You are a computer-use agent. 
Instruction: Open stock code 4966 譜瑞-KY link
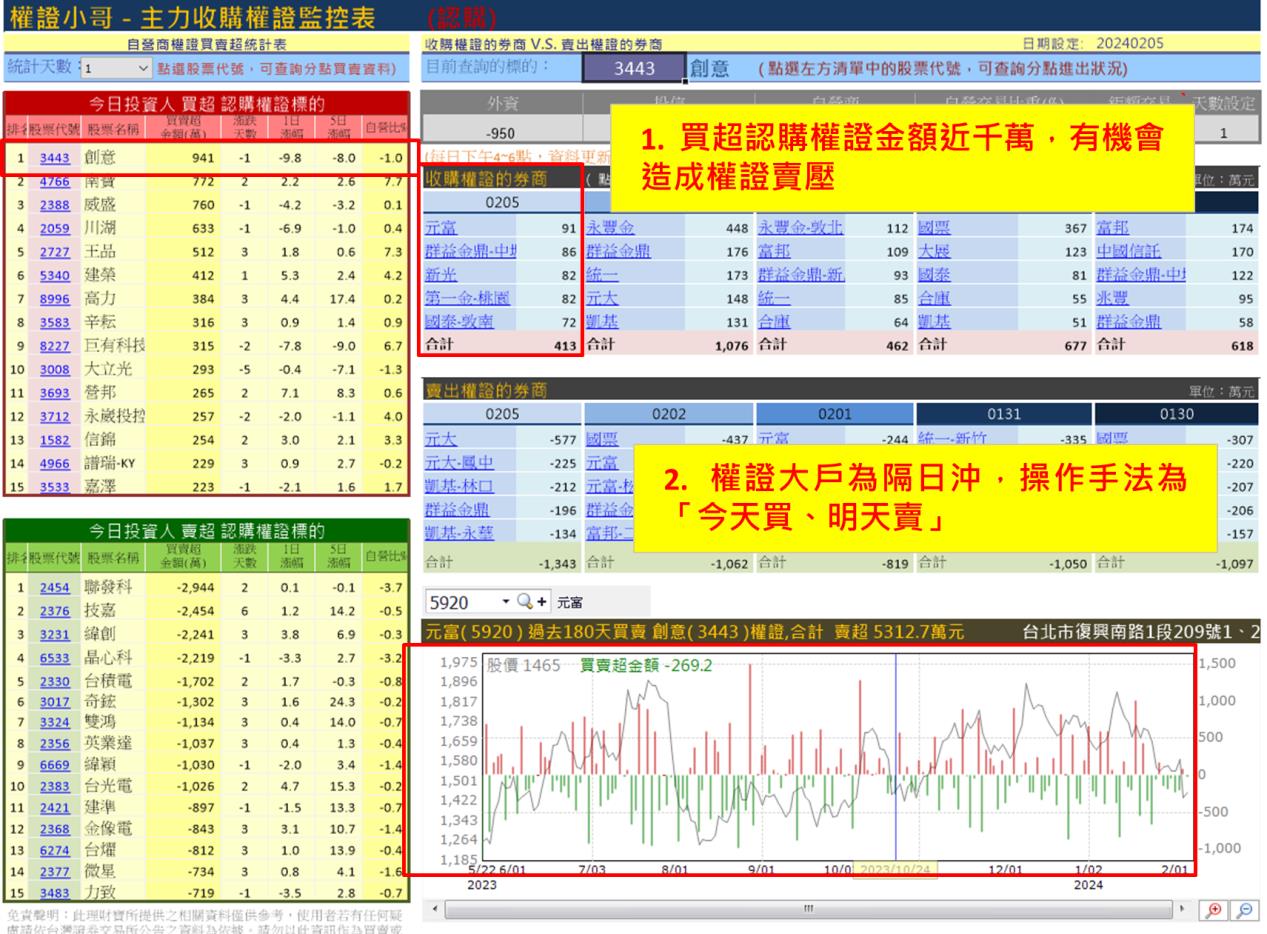[x=54, y=462]
